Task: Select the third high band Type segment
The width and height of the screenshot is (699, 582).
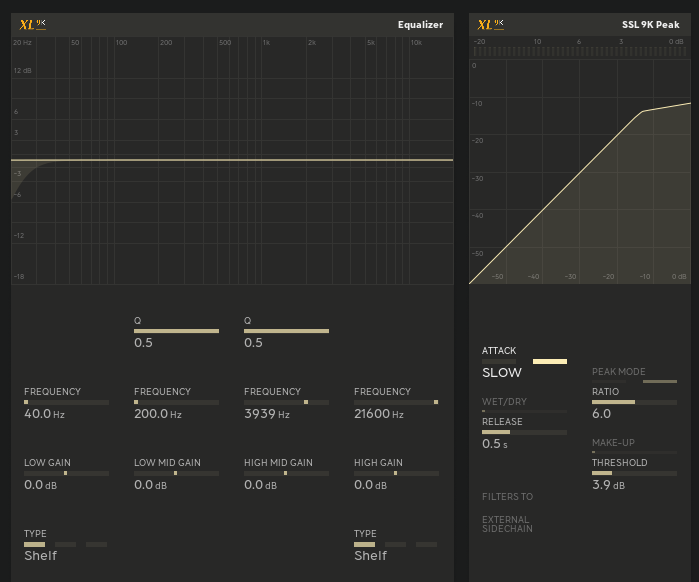Action: pos(426,545)
